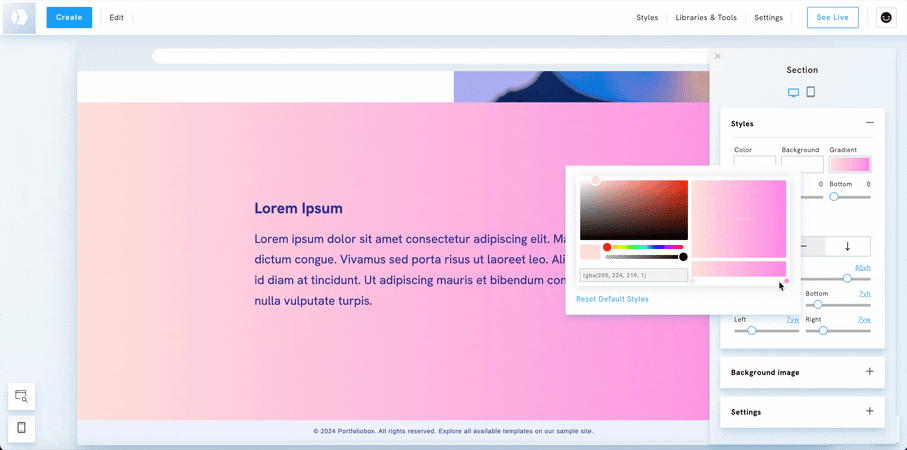Select the desktop view icon in Section panel
Viewport: 907px width, 450px height.
[793, 92]
